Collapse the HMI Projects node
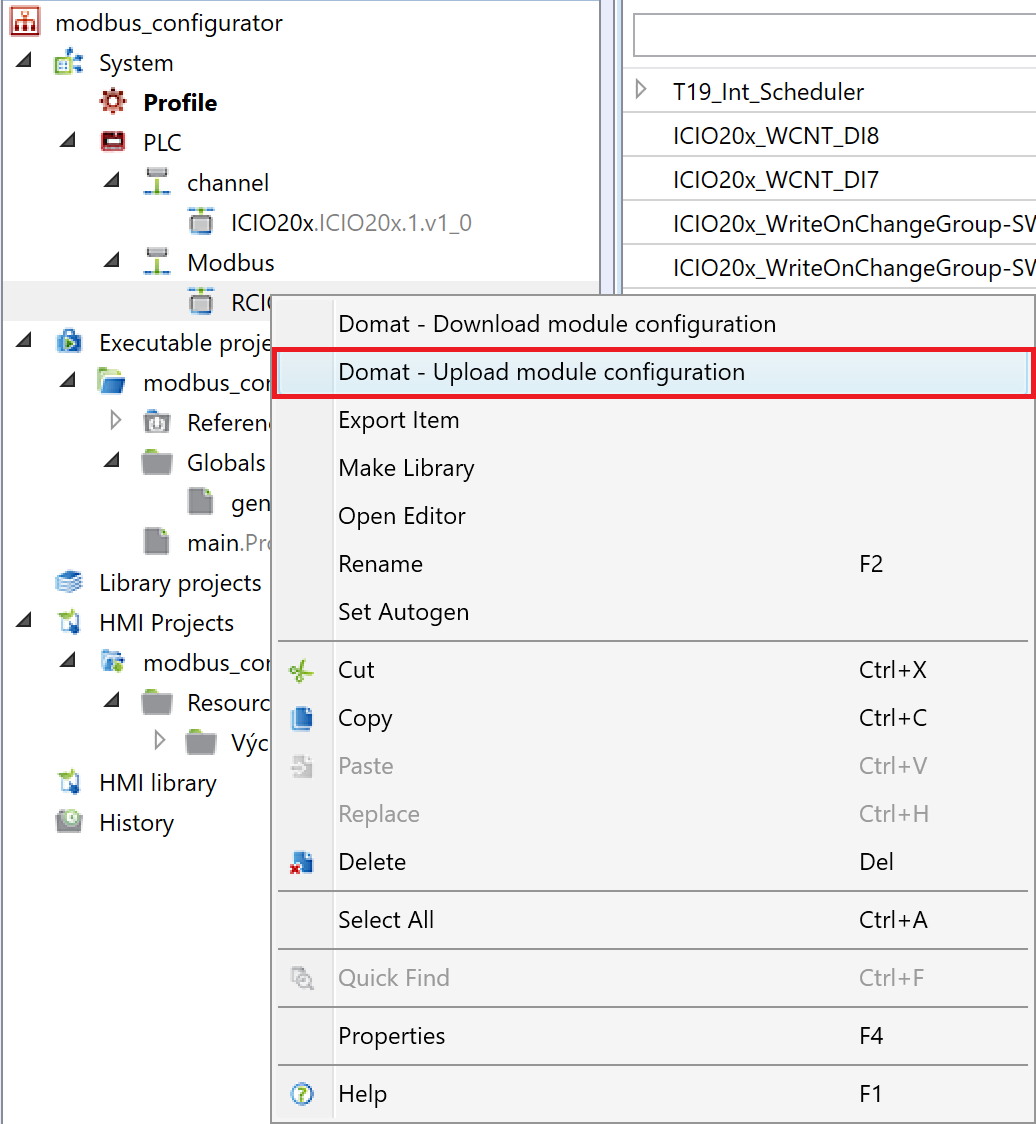Screen dimensions: 1036x1124 24,620
